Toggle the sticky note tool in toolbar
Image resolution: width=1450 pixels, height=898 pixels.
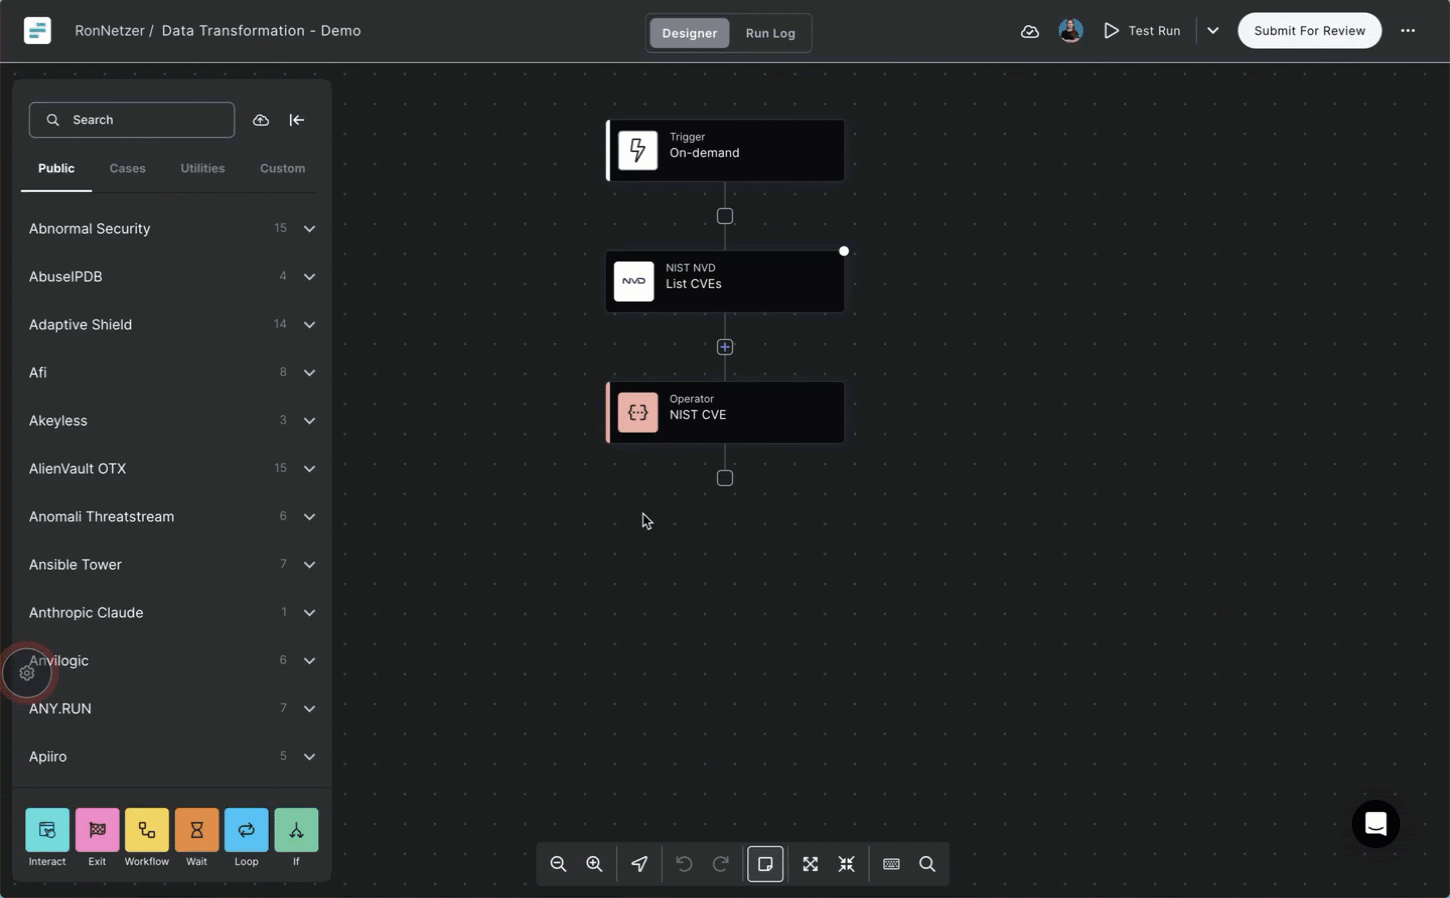pyautogui.click(x=765, y=864)
